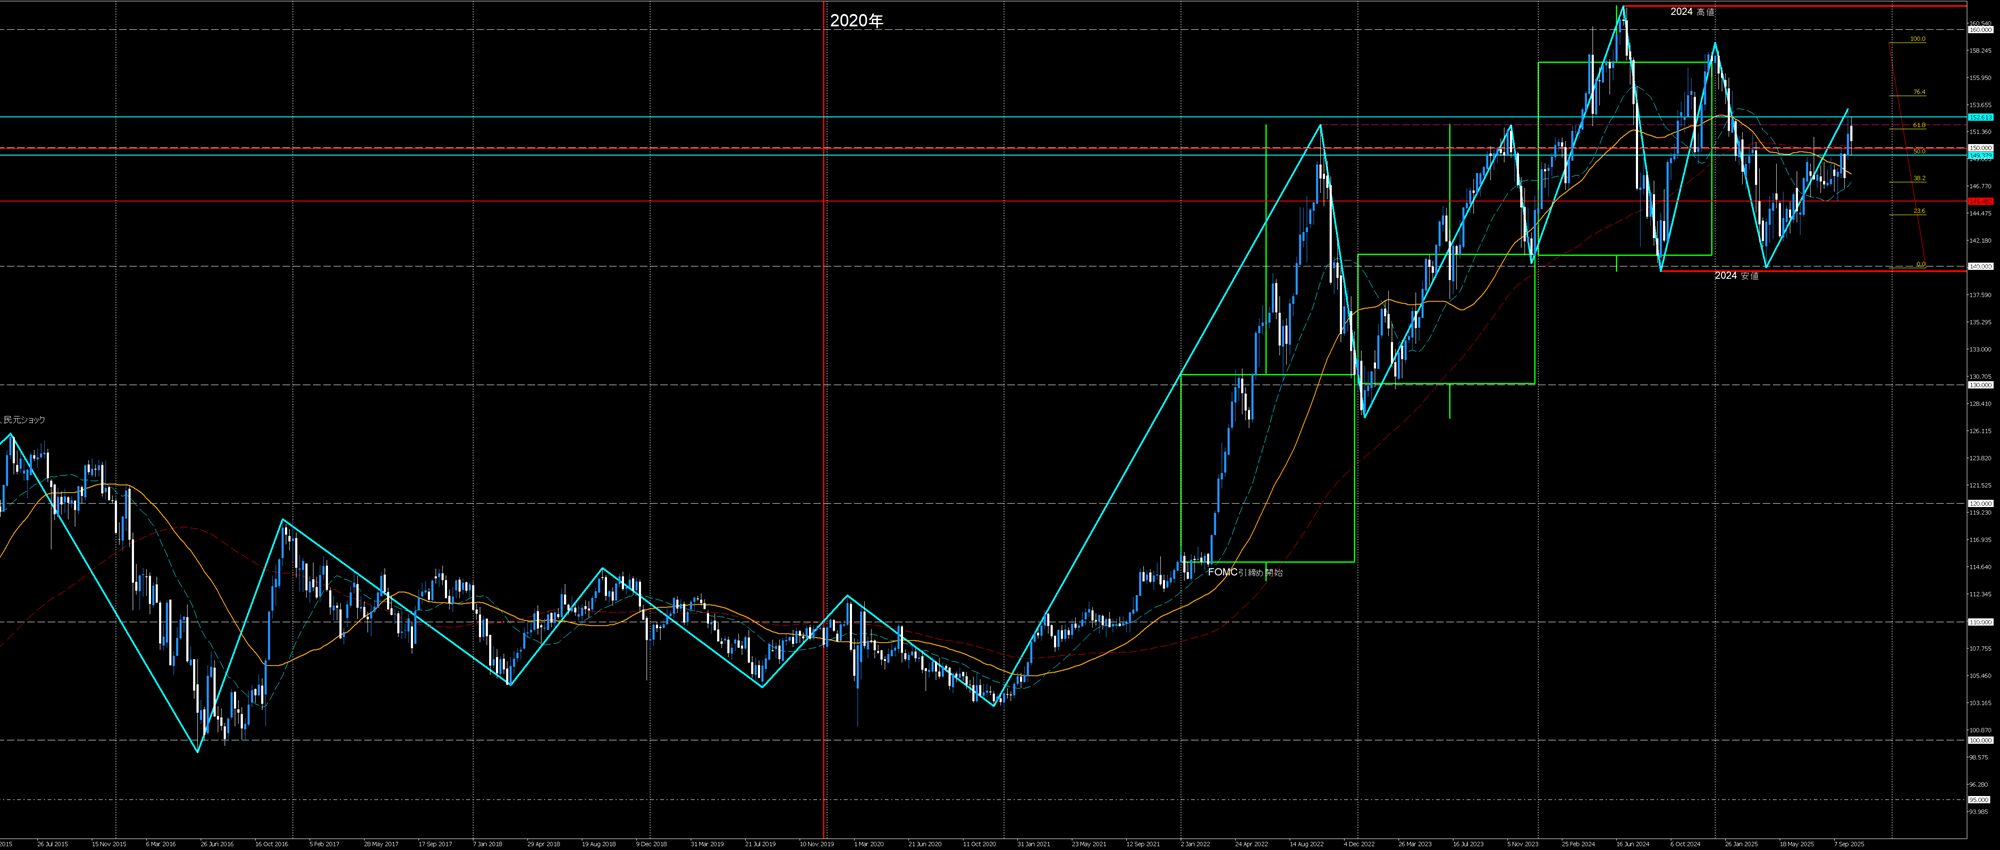Viewport: 2000px width, 850px height.
Task: Click the FOMC引締め開始 annotation
Action: coord(1245,572)
